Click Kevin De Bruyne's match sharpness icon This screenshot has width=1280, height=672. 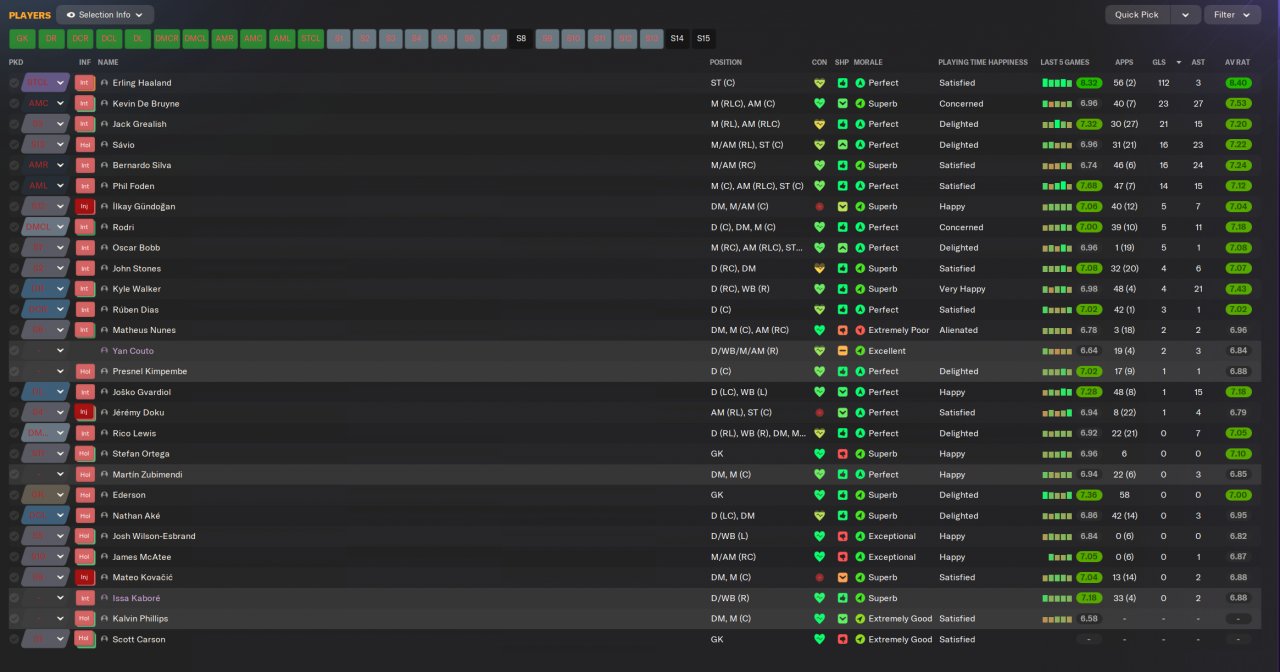(x=843, y=104)
